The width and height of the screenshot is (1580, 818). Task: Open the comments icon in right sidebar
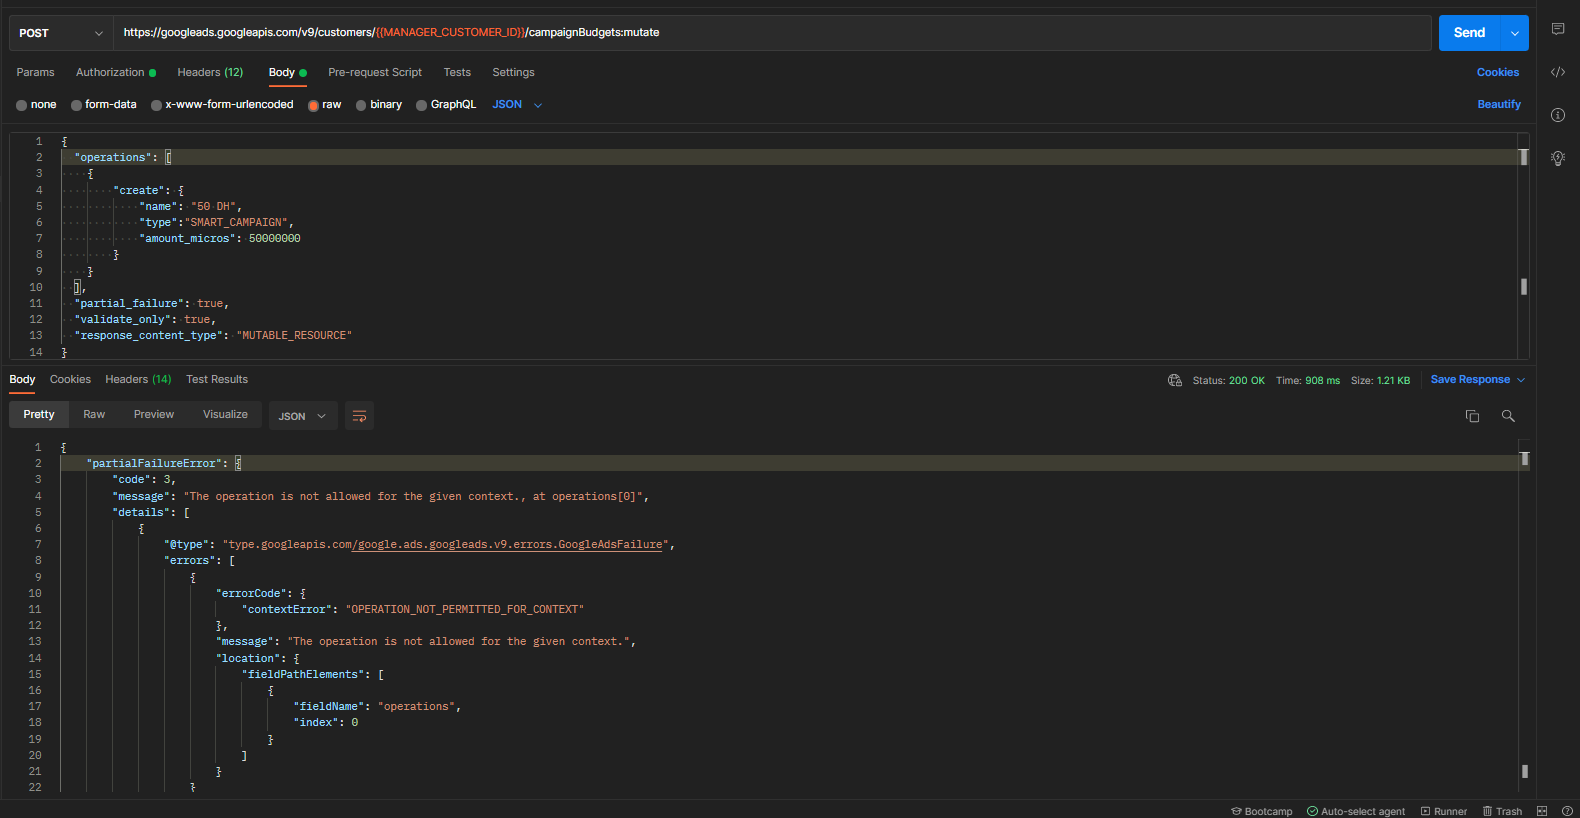[1558, 29]
